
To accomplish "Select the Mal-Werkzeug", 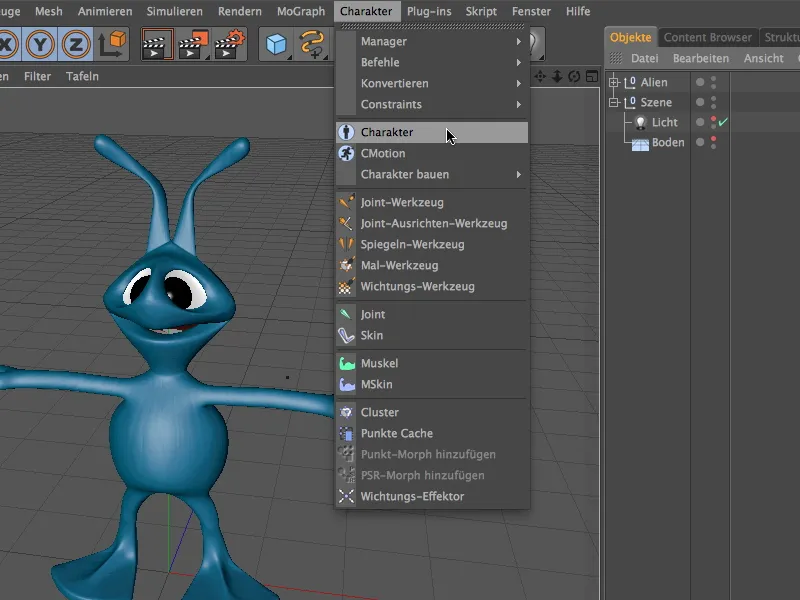I will 432,265.
